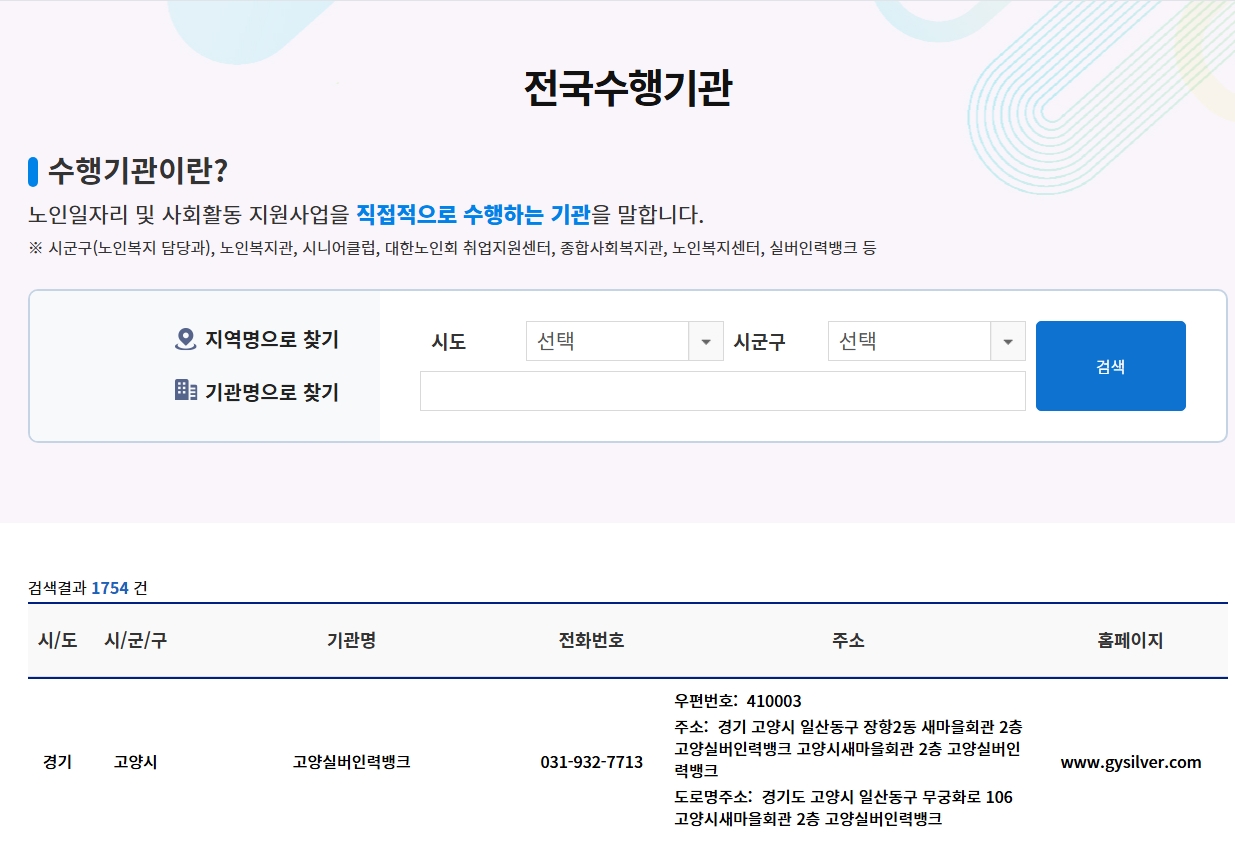Click inside the institution name input field
The height and width of the screenshot is (841, 1235).
click(x=723, y=391)
